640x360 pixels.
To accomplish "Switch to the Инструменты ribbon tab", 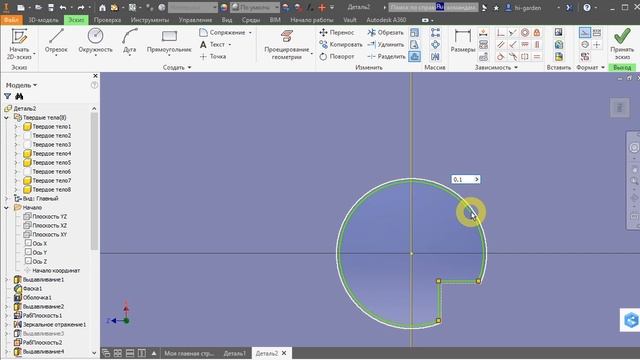I will (150, 20).
